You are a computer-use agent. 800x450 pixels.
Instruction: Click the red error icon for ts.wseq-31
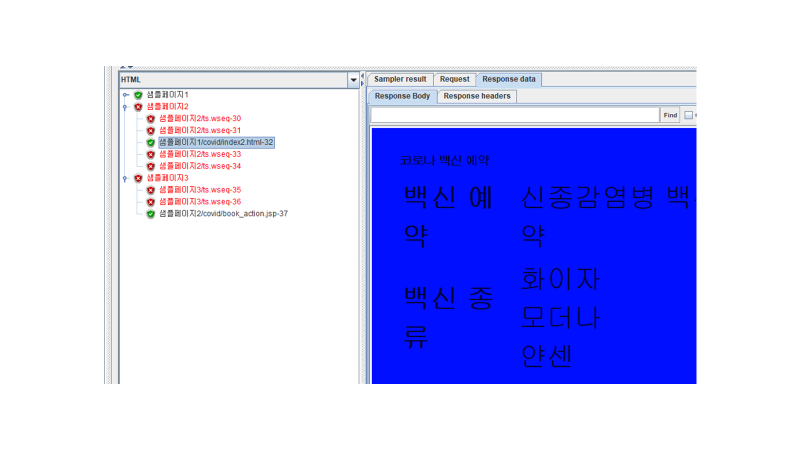pyautogui.click(x=151, y=131)
